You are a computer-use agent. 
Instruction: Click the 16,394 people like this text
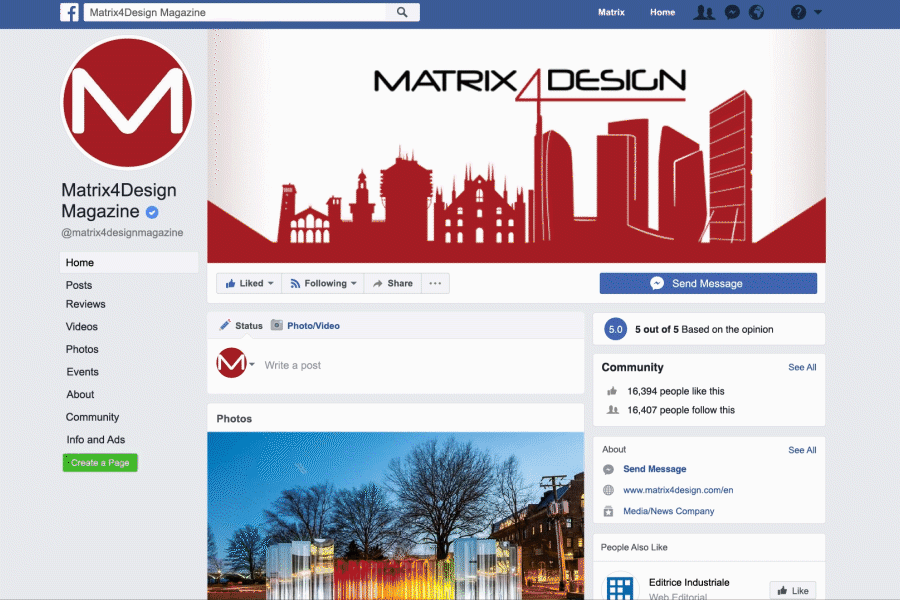coord(676,391)
